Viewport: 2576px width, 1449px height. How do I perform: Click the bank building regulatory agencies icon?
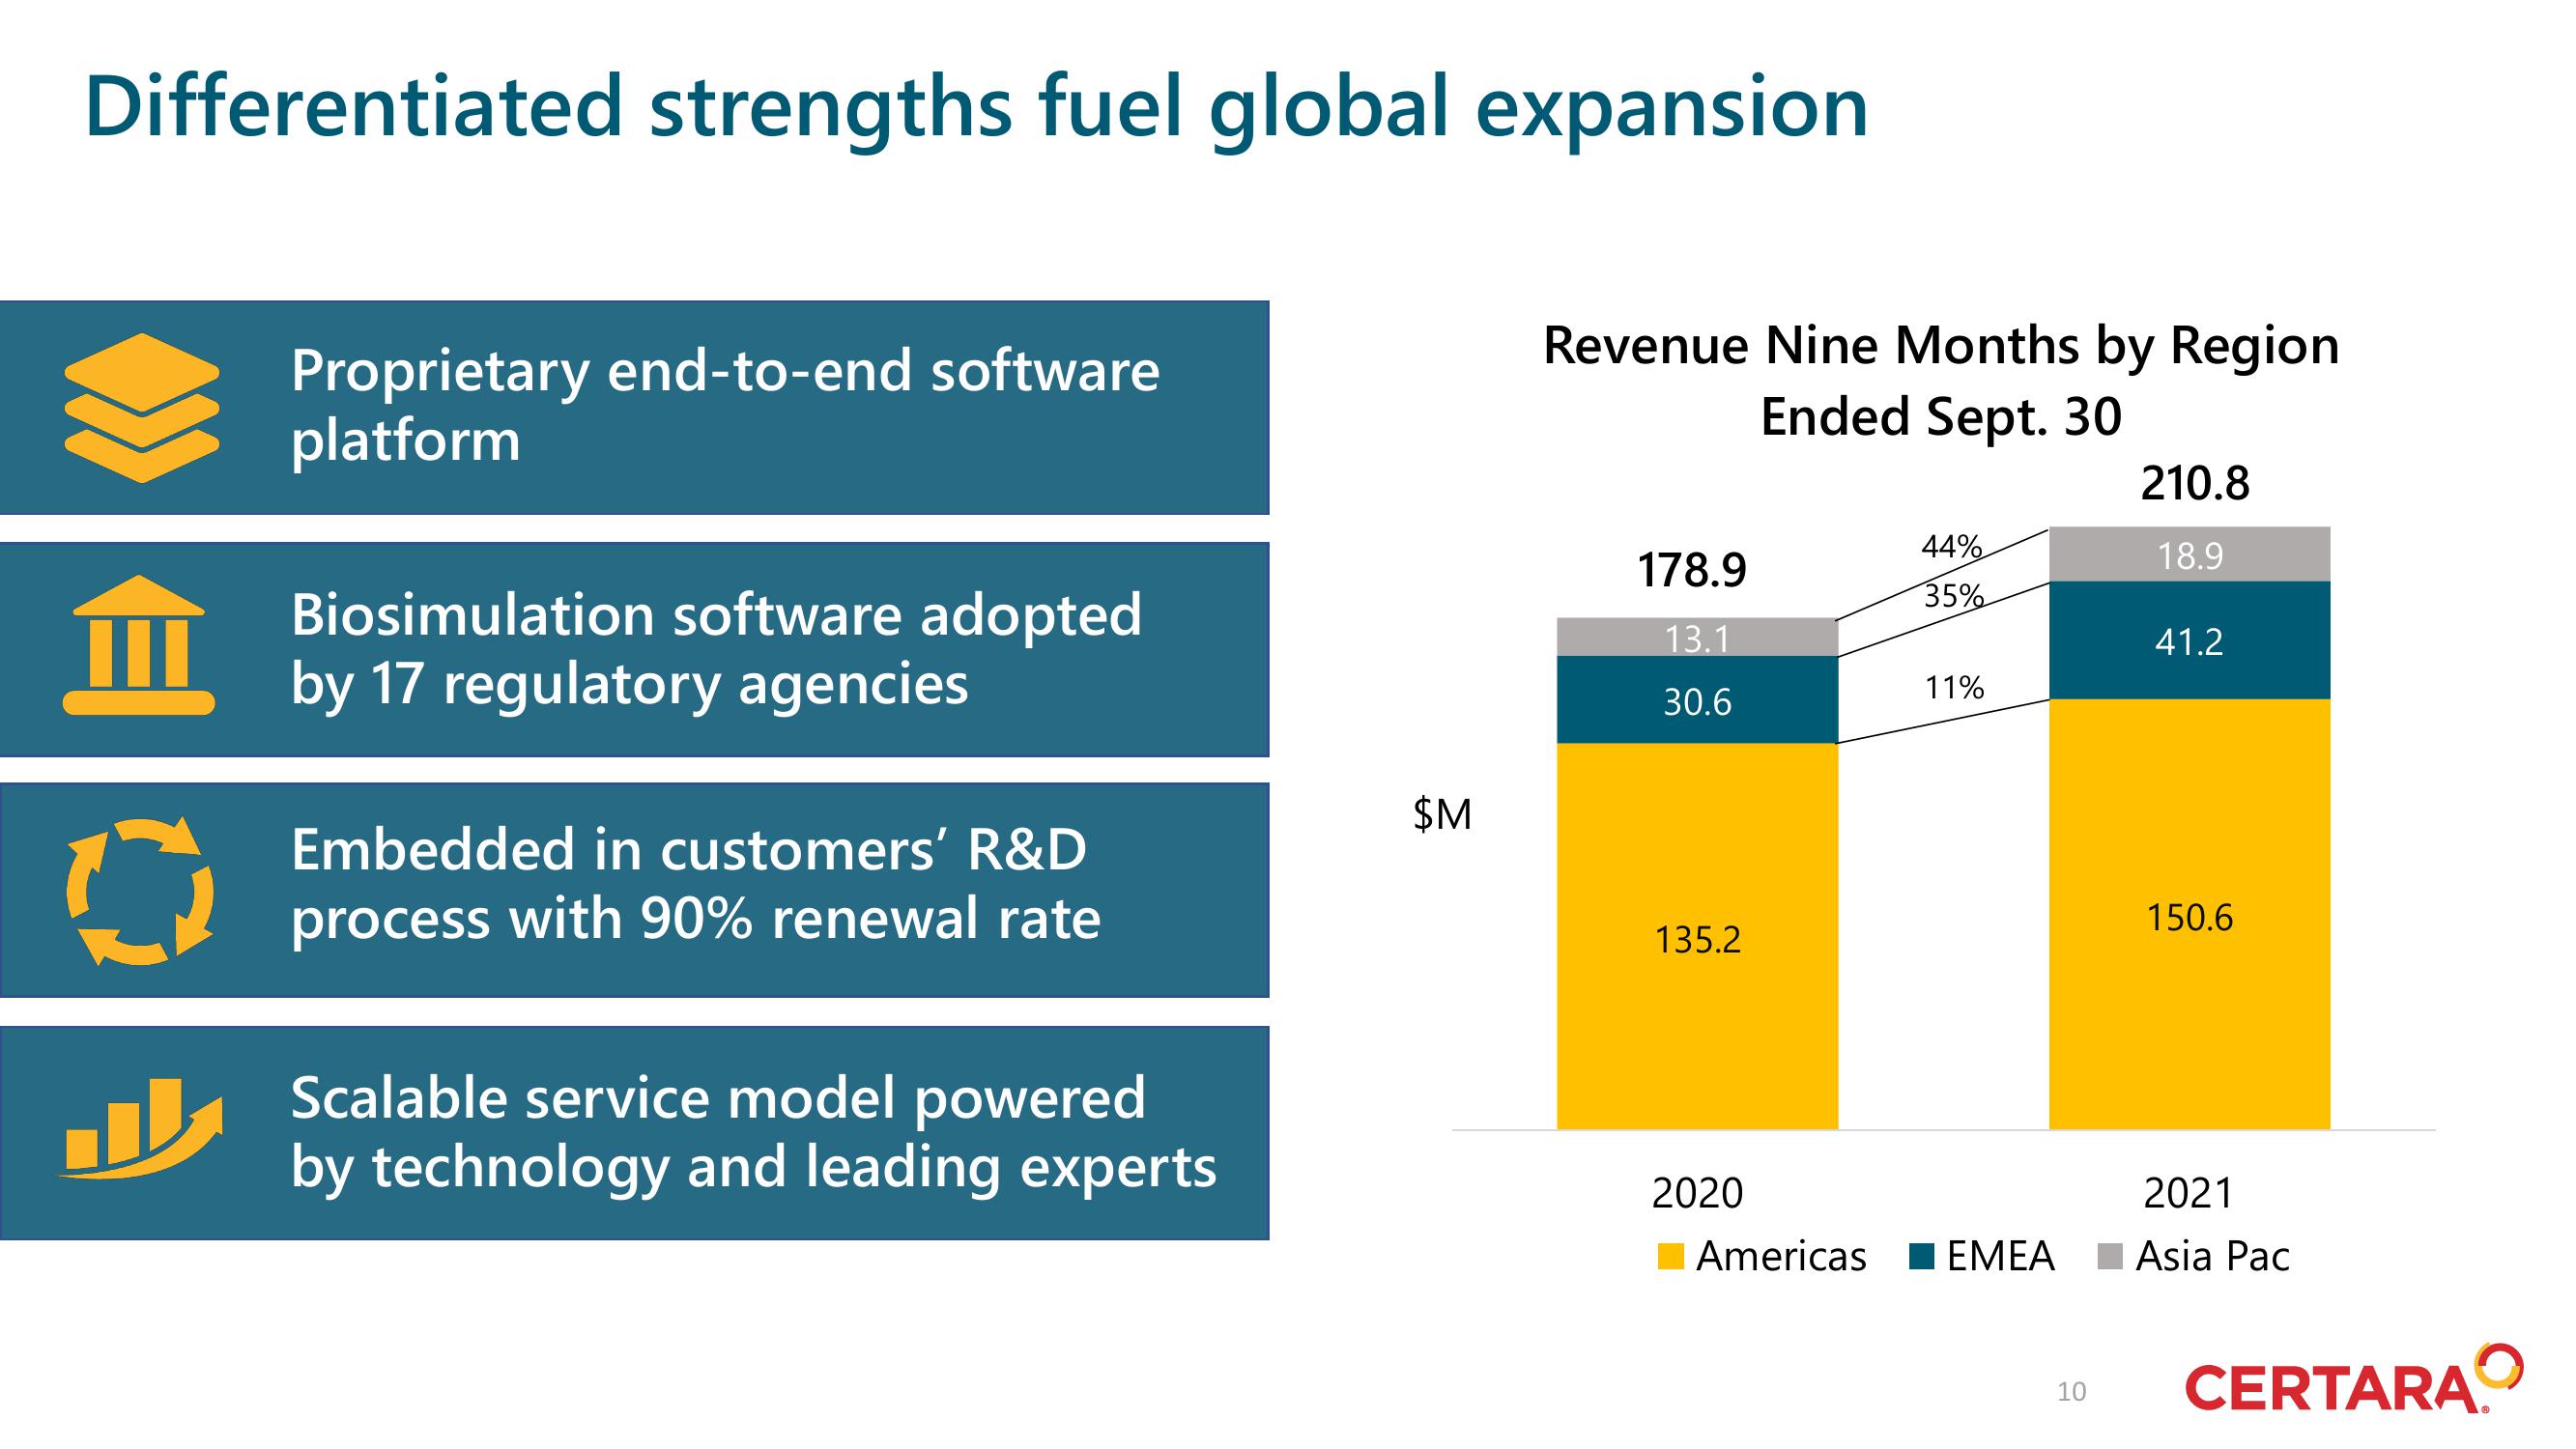coord(139,645)
